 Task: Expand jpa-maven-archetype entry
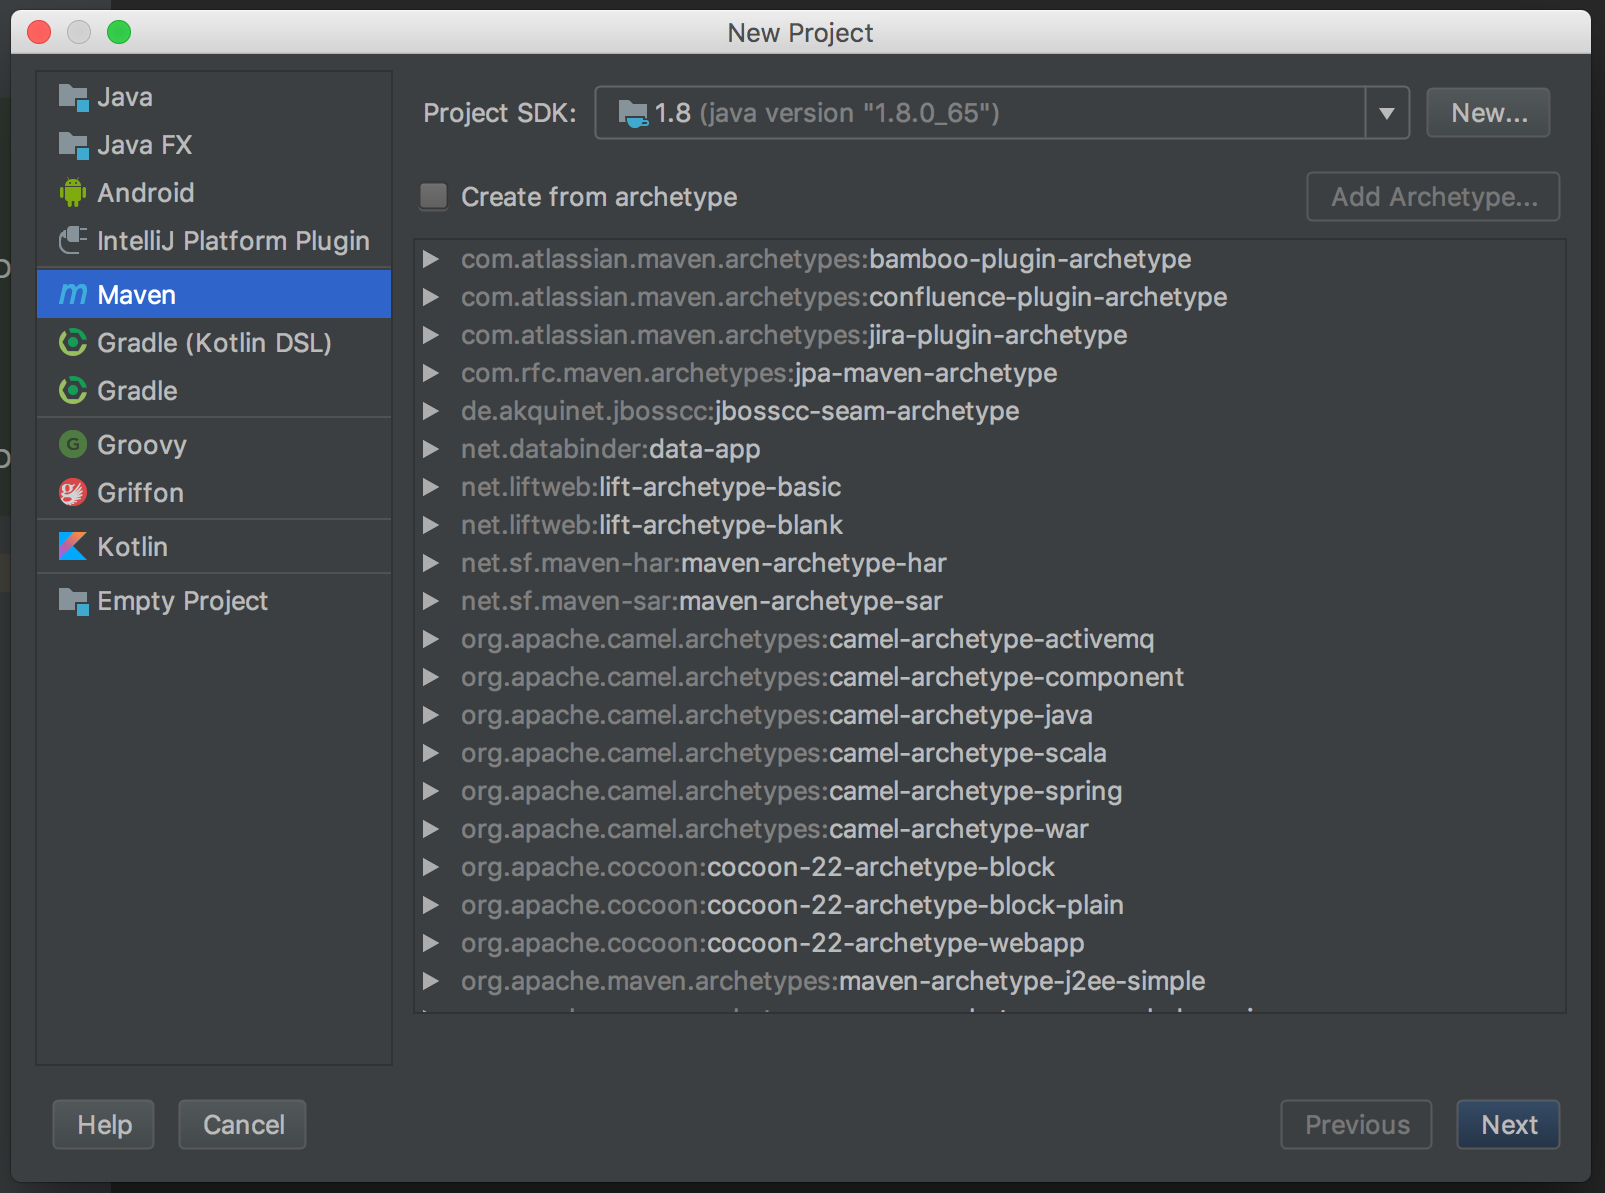431,373
